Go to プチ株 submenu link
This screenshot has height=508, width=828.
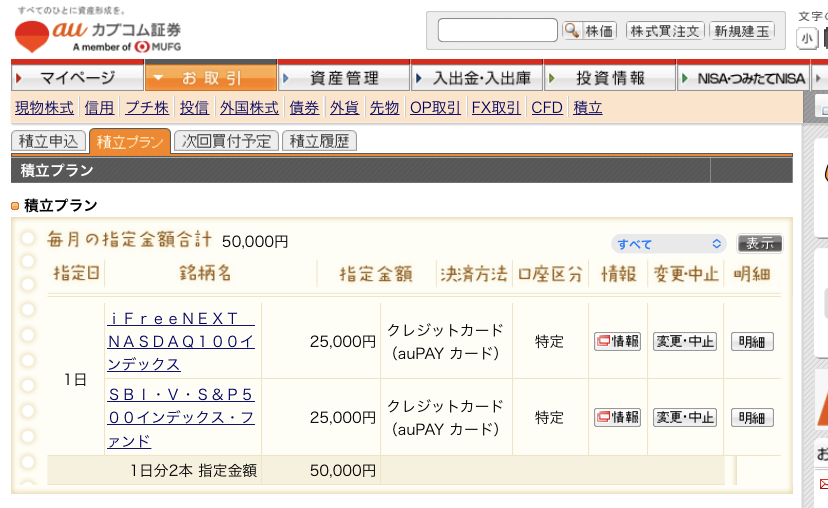147,108
